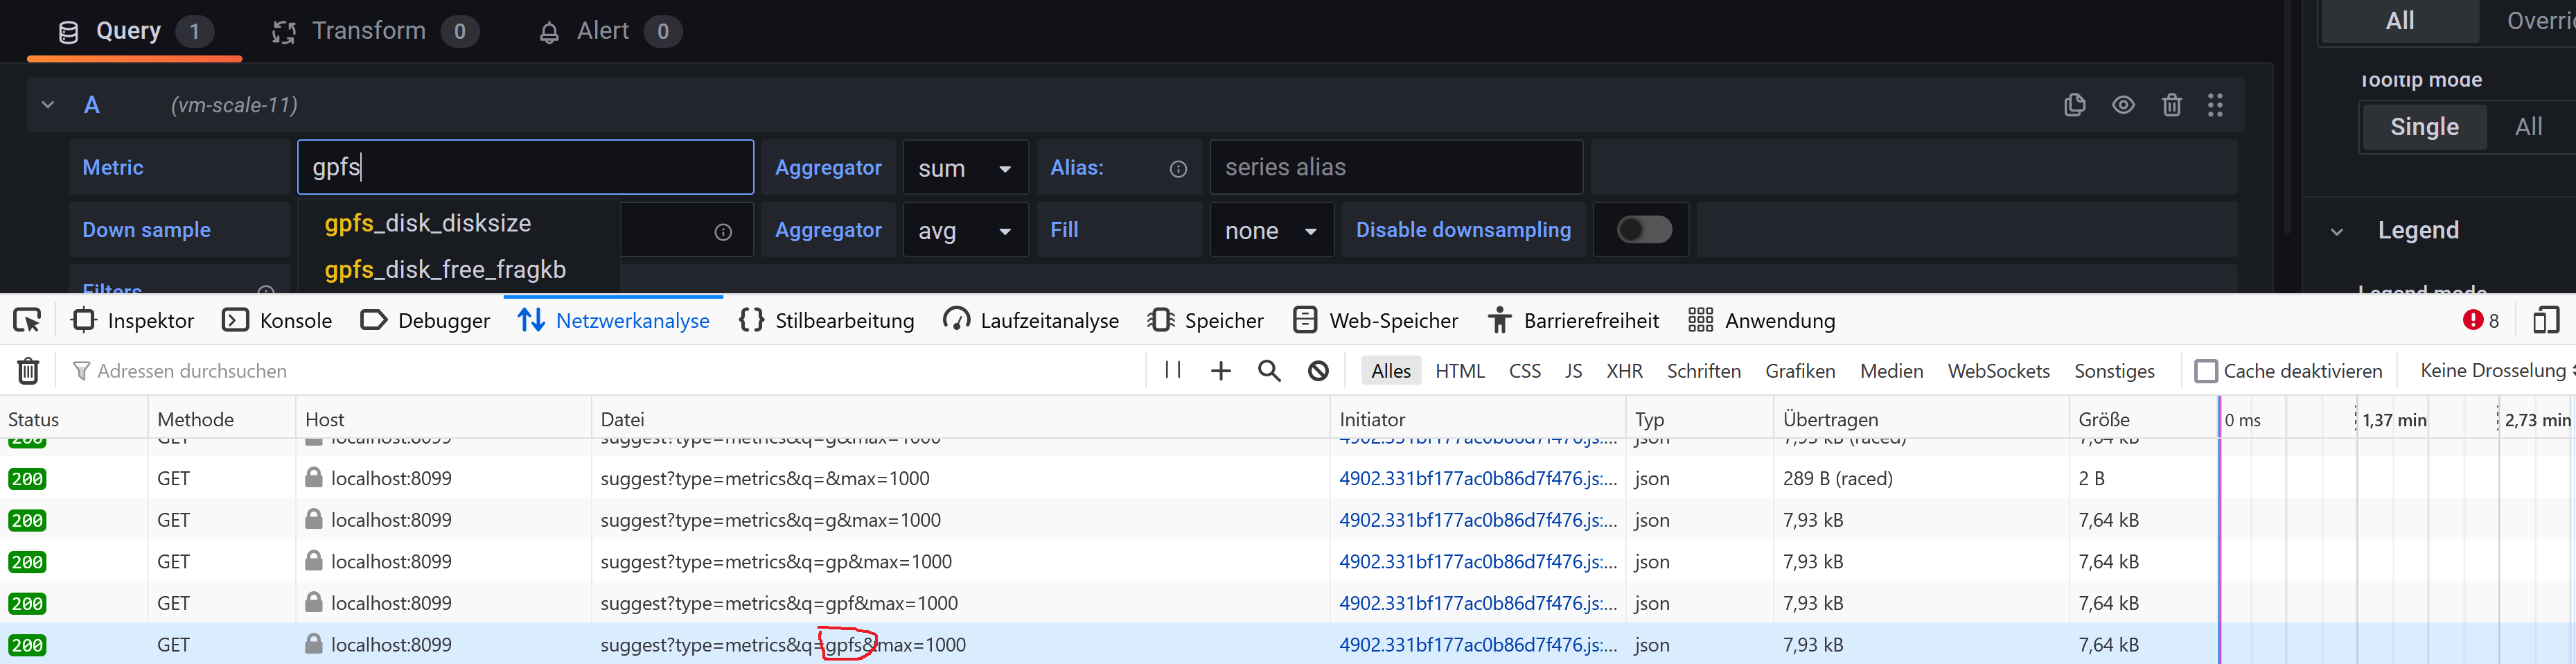The height and width of the screenshot is (664, 2576).
Task: Enable request blocking via the block icon
Action: (x=1317, y=370)
